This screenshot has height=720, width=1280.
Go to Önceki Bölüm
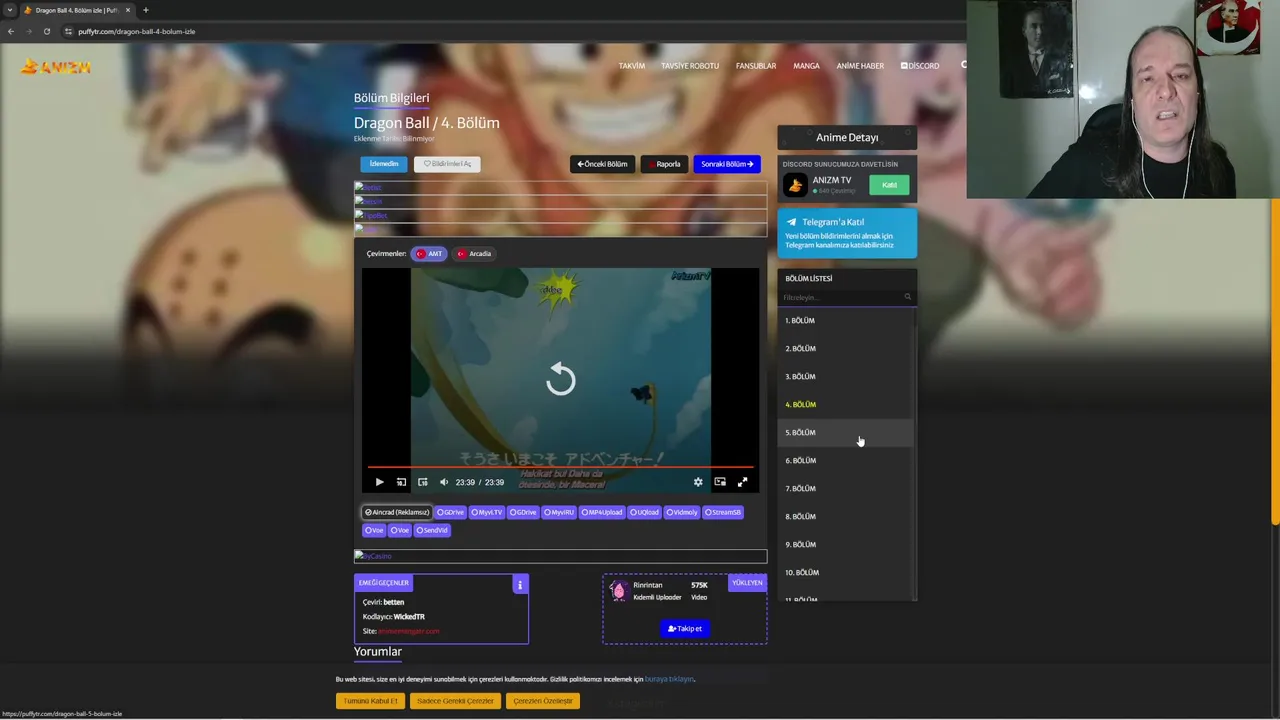coord(602,164)
